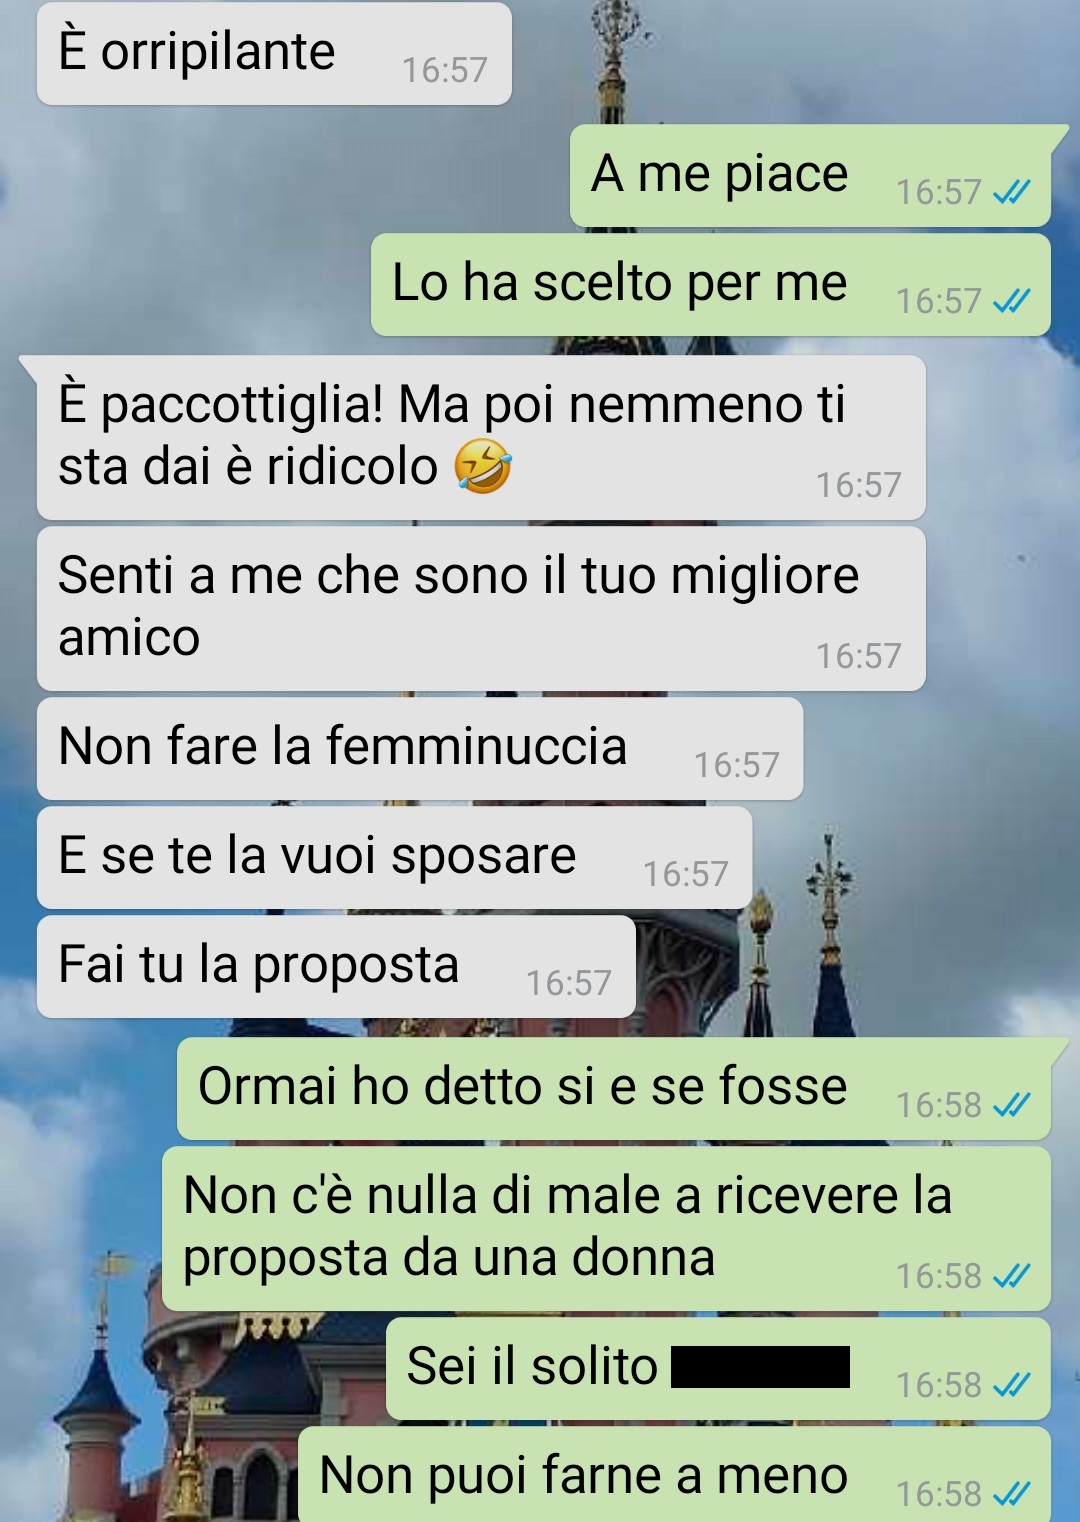
Task: Tap the 16:57 timestamp on 'È orripilante'
Action: tap(444, 70)
